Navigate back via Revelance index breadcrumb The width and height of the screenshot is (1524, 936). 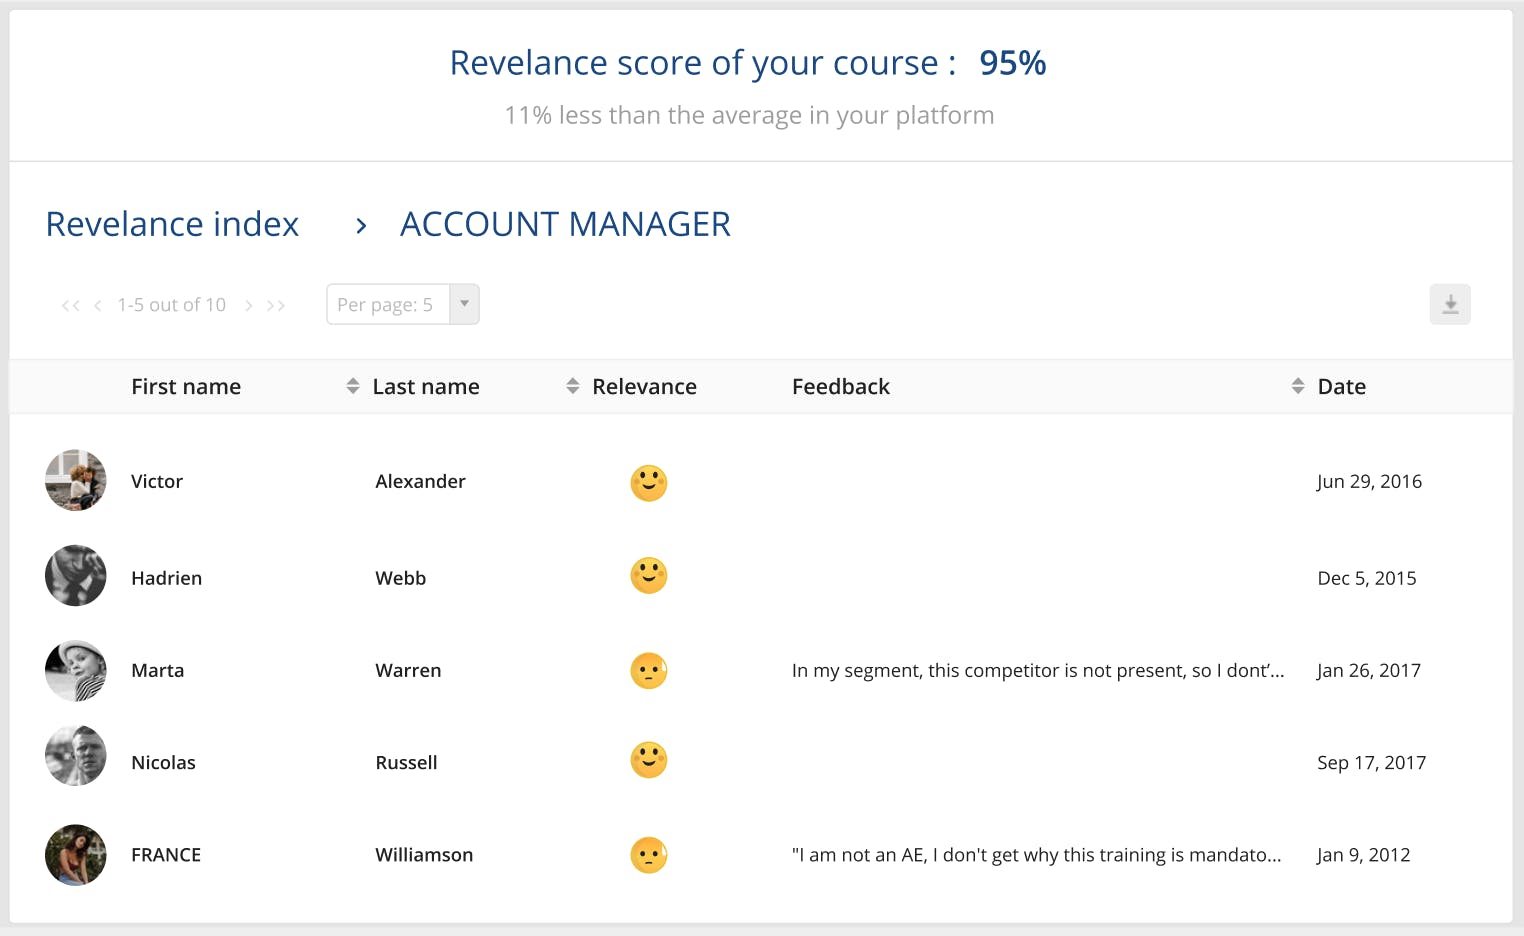[x=172, y=224]
